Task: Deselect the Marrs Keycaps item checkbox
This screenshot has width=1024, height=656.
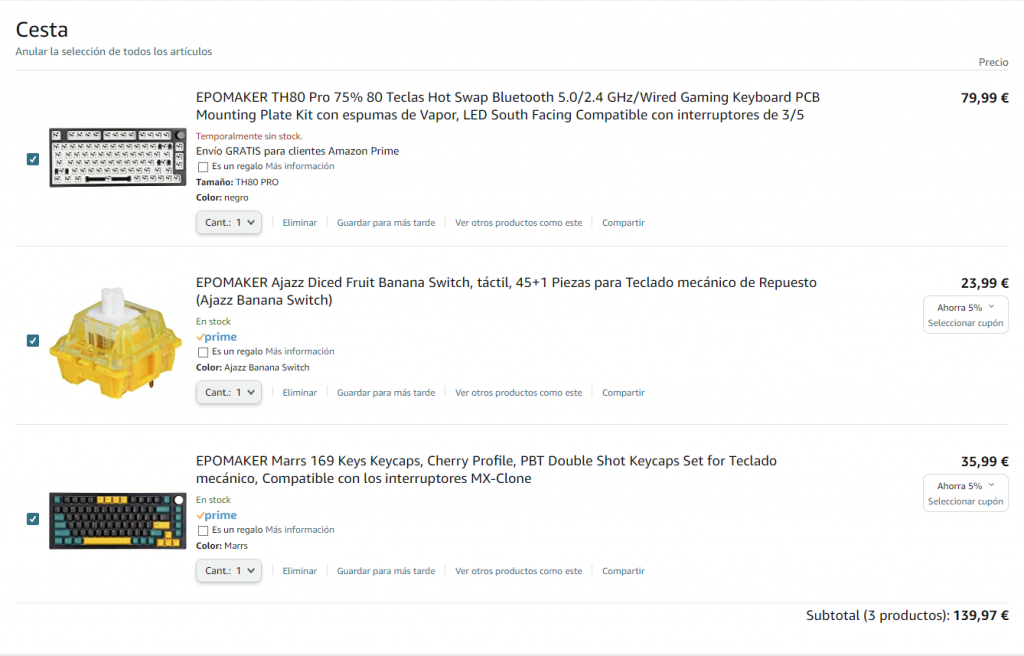Action: click(33, 519)
